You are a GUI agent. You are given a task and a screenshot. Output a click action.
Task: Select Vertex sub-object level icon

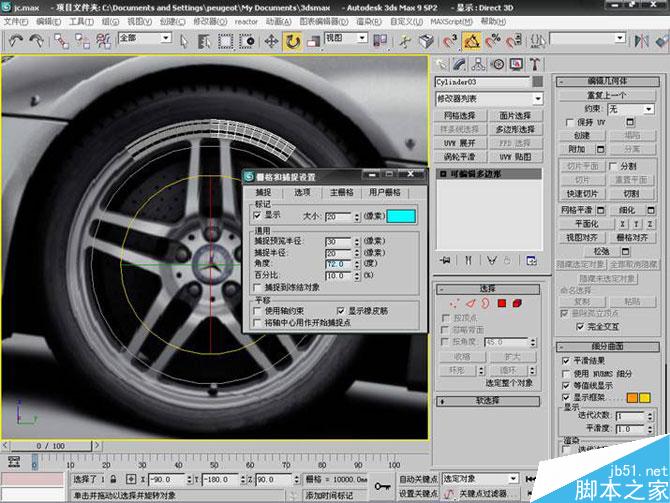click(x=454, y=303)
